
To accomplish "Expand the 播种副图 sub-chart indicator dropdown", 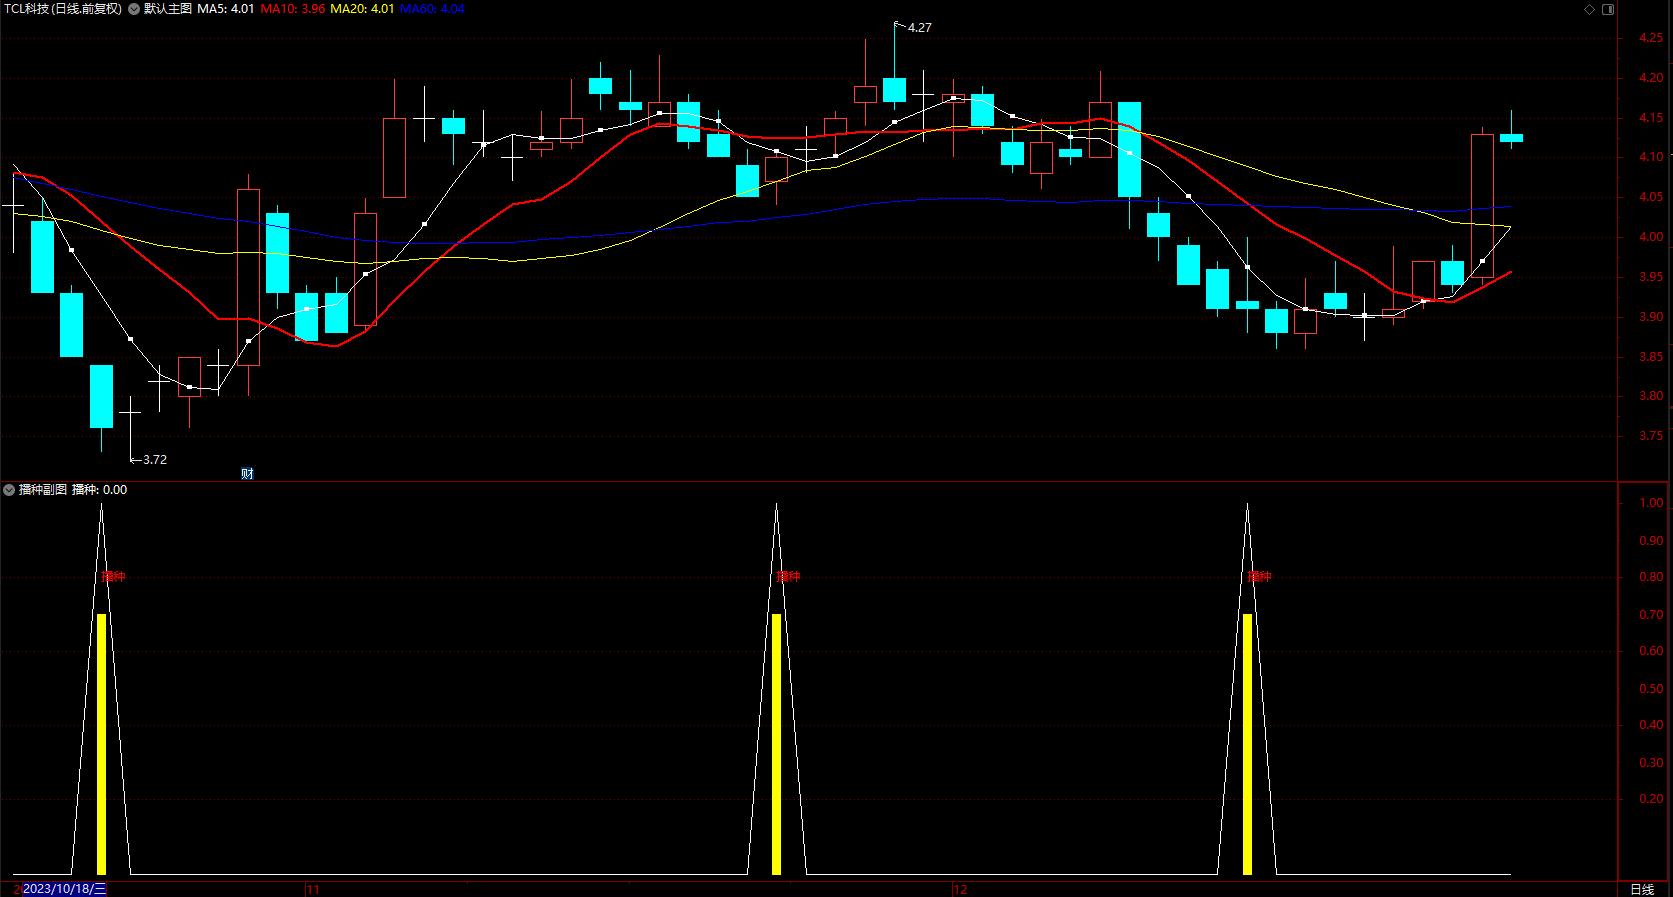I will (9, 490).
